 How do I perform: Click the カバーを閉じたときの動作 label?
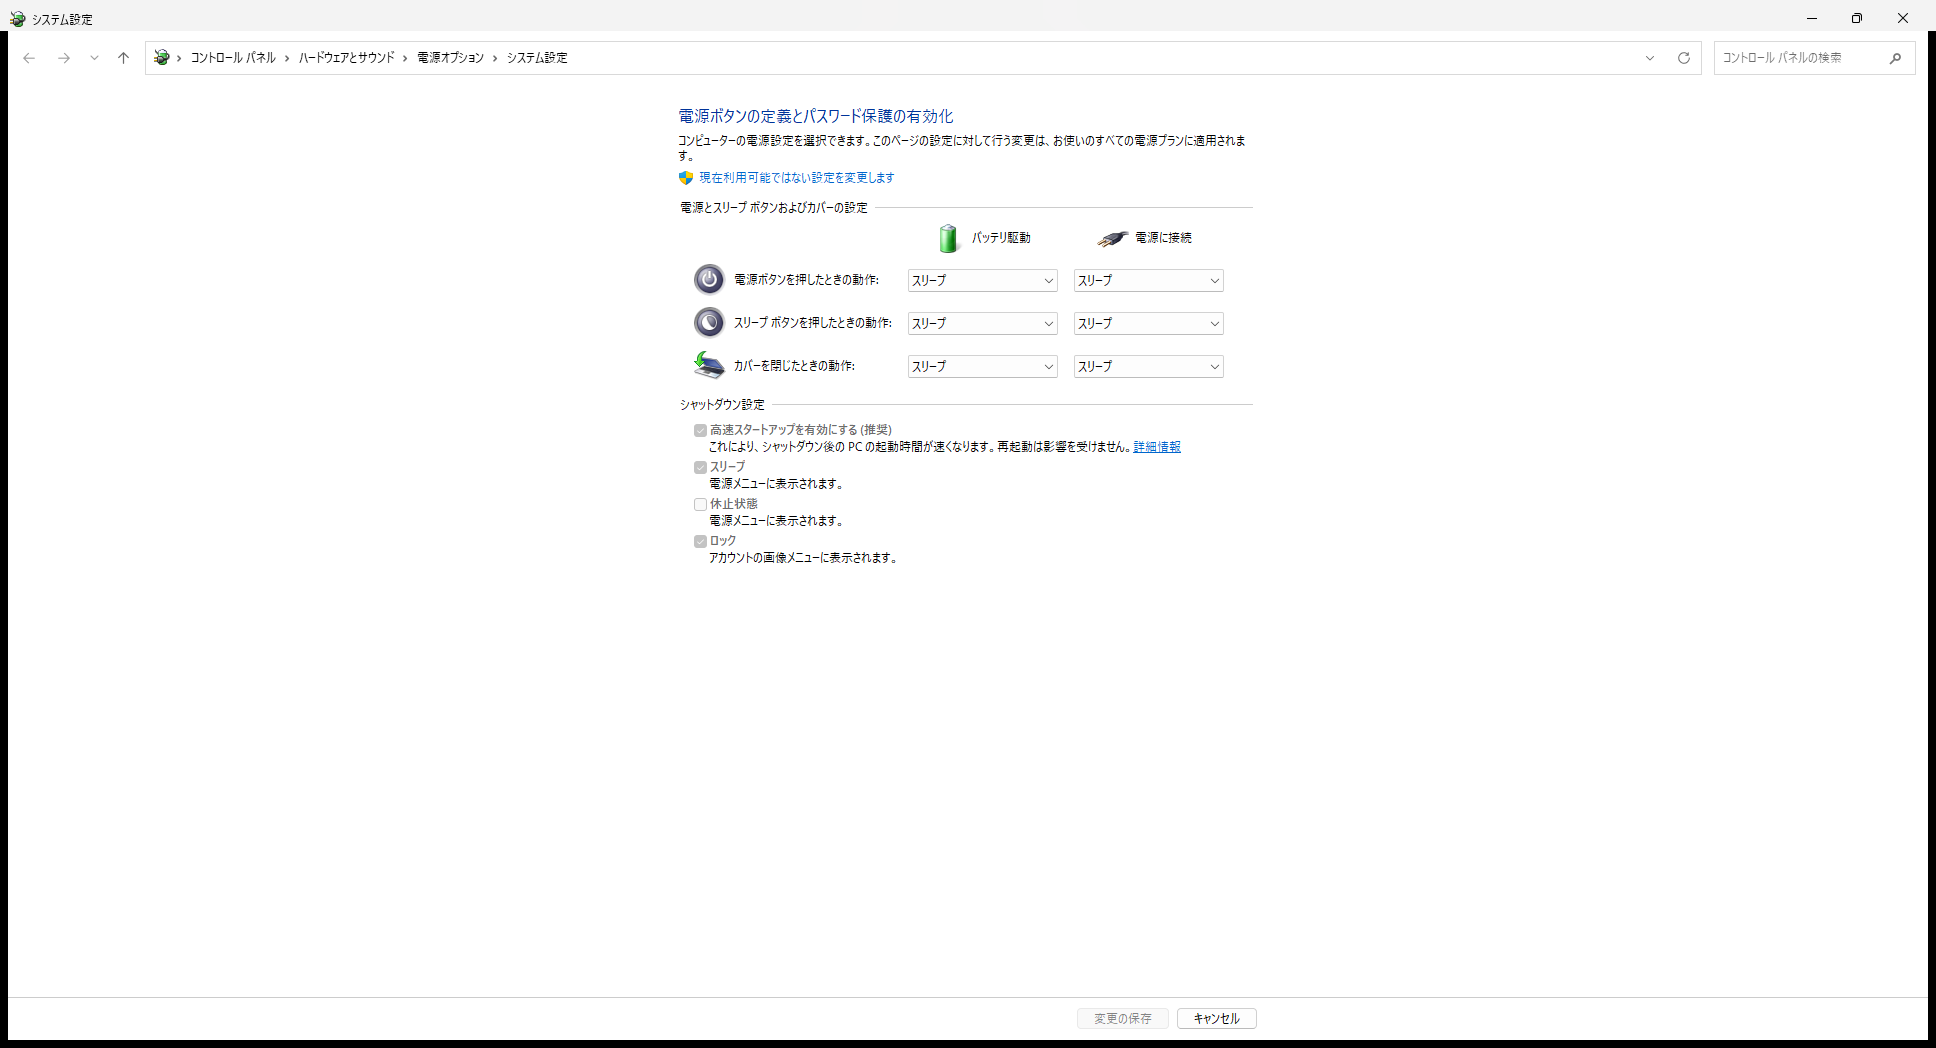(795, 366)
